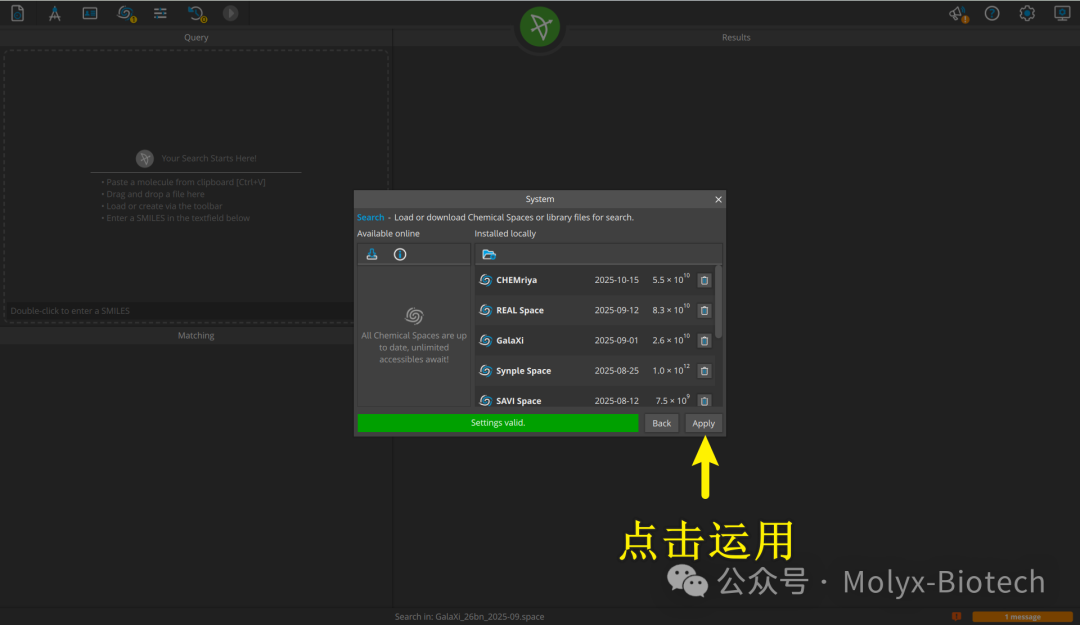The width and height of the screenshot is (1080, 625).
Task: Click the Your Search Starts Here placeholder
Action: point(209,158)
